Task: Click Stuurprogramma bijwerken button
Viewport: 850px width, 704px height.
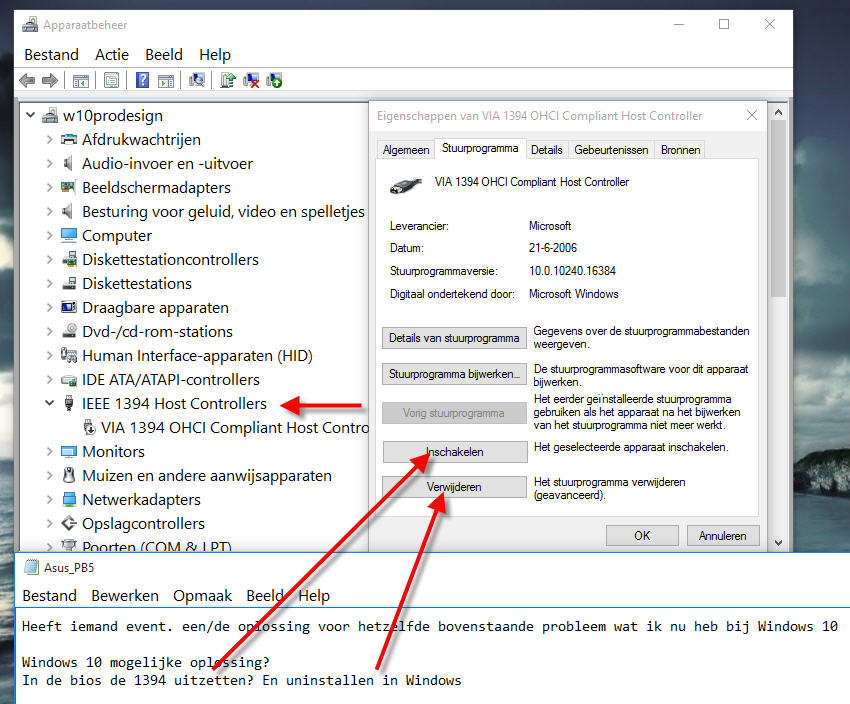Action: tap(454, 374)
